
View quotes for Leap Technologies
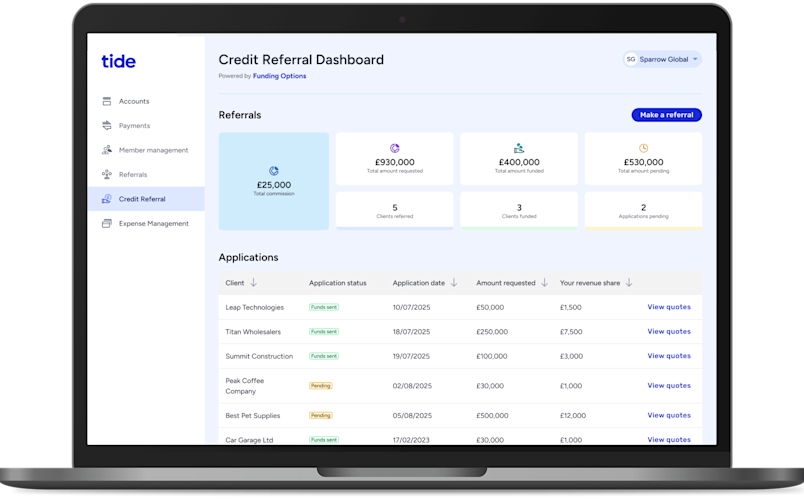pos(669,307)
